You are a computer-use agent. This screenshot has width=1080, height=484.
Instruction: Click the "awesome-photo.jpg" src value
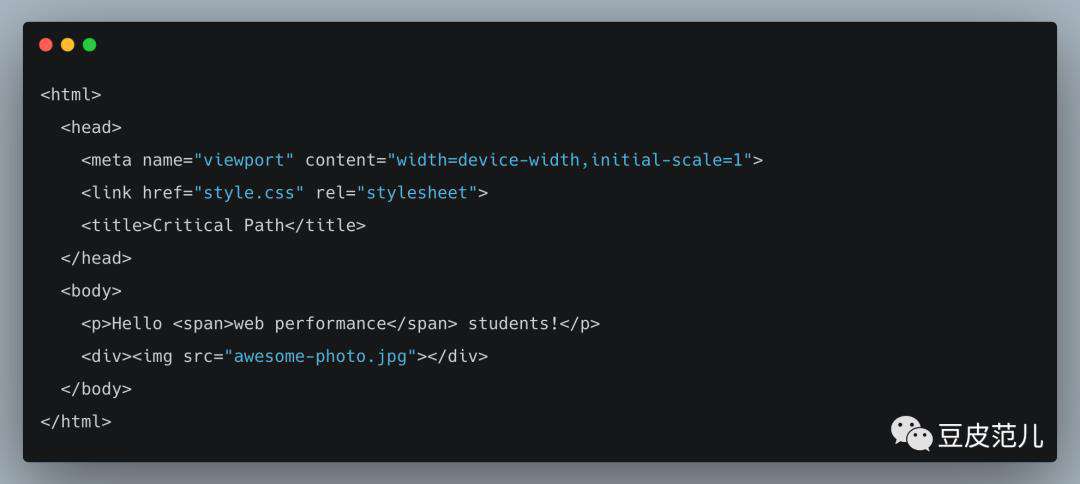click(320, 357)
